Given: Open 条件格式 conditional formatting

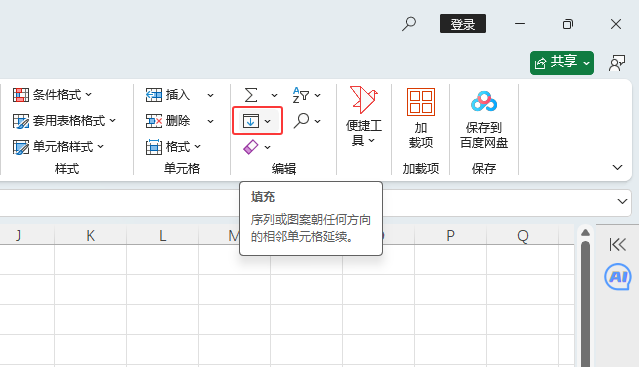Looking at the screenshot, I should point(52,95).
